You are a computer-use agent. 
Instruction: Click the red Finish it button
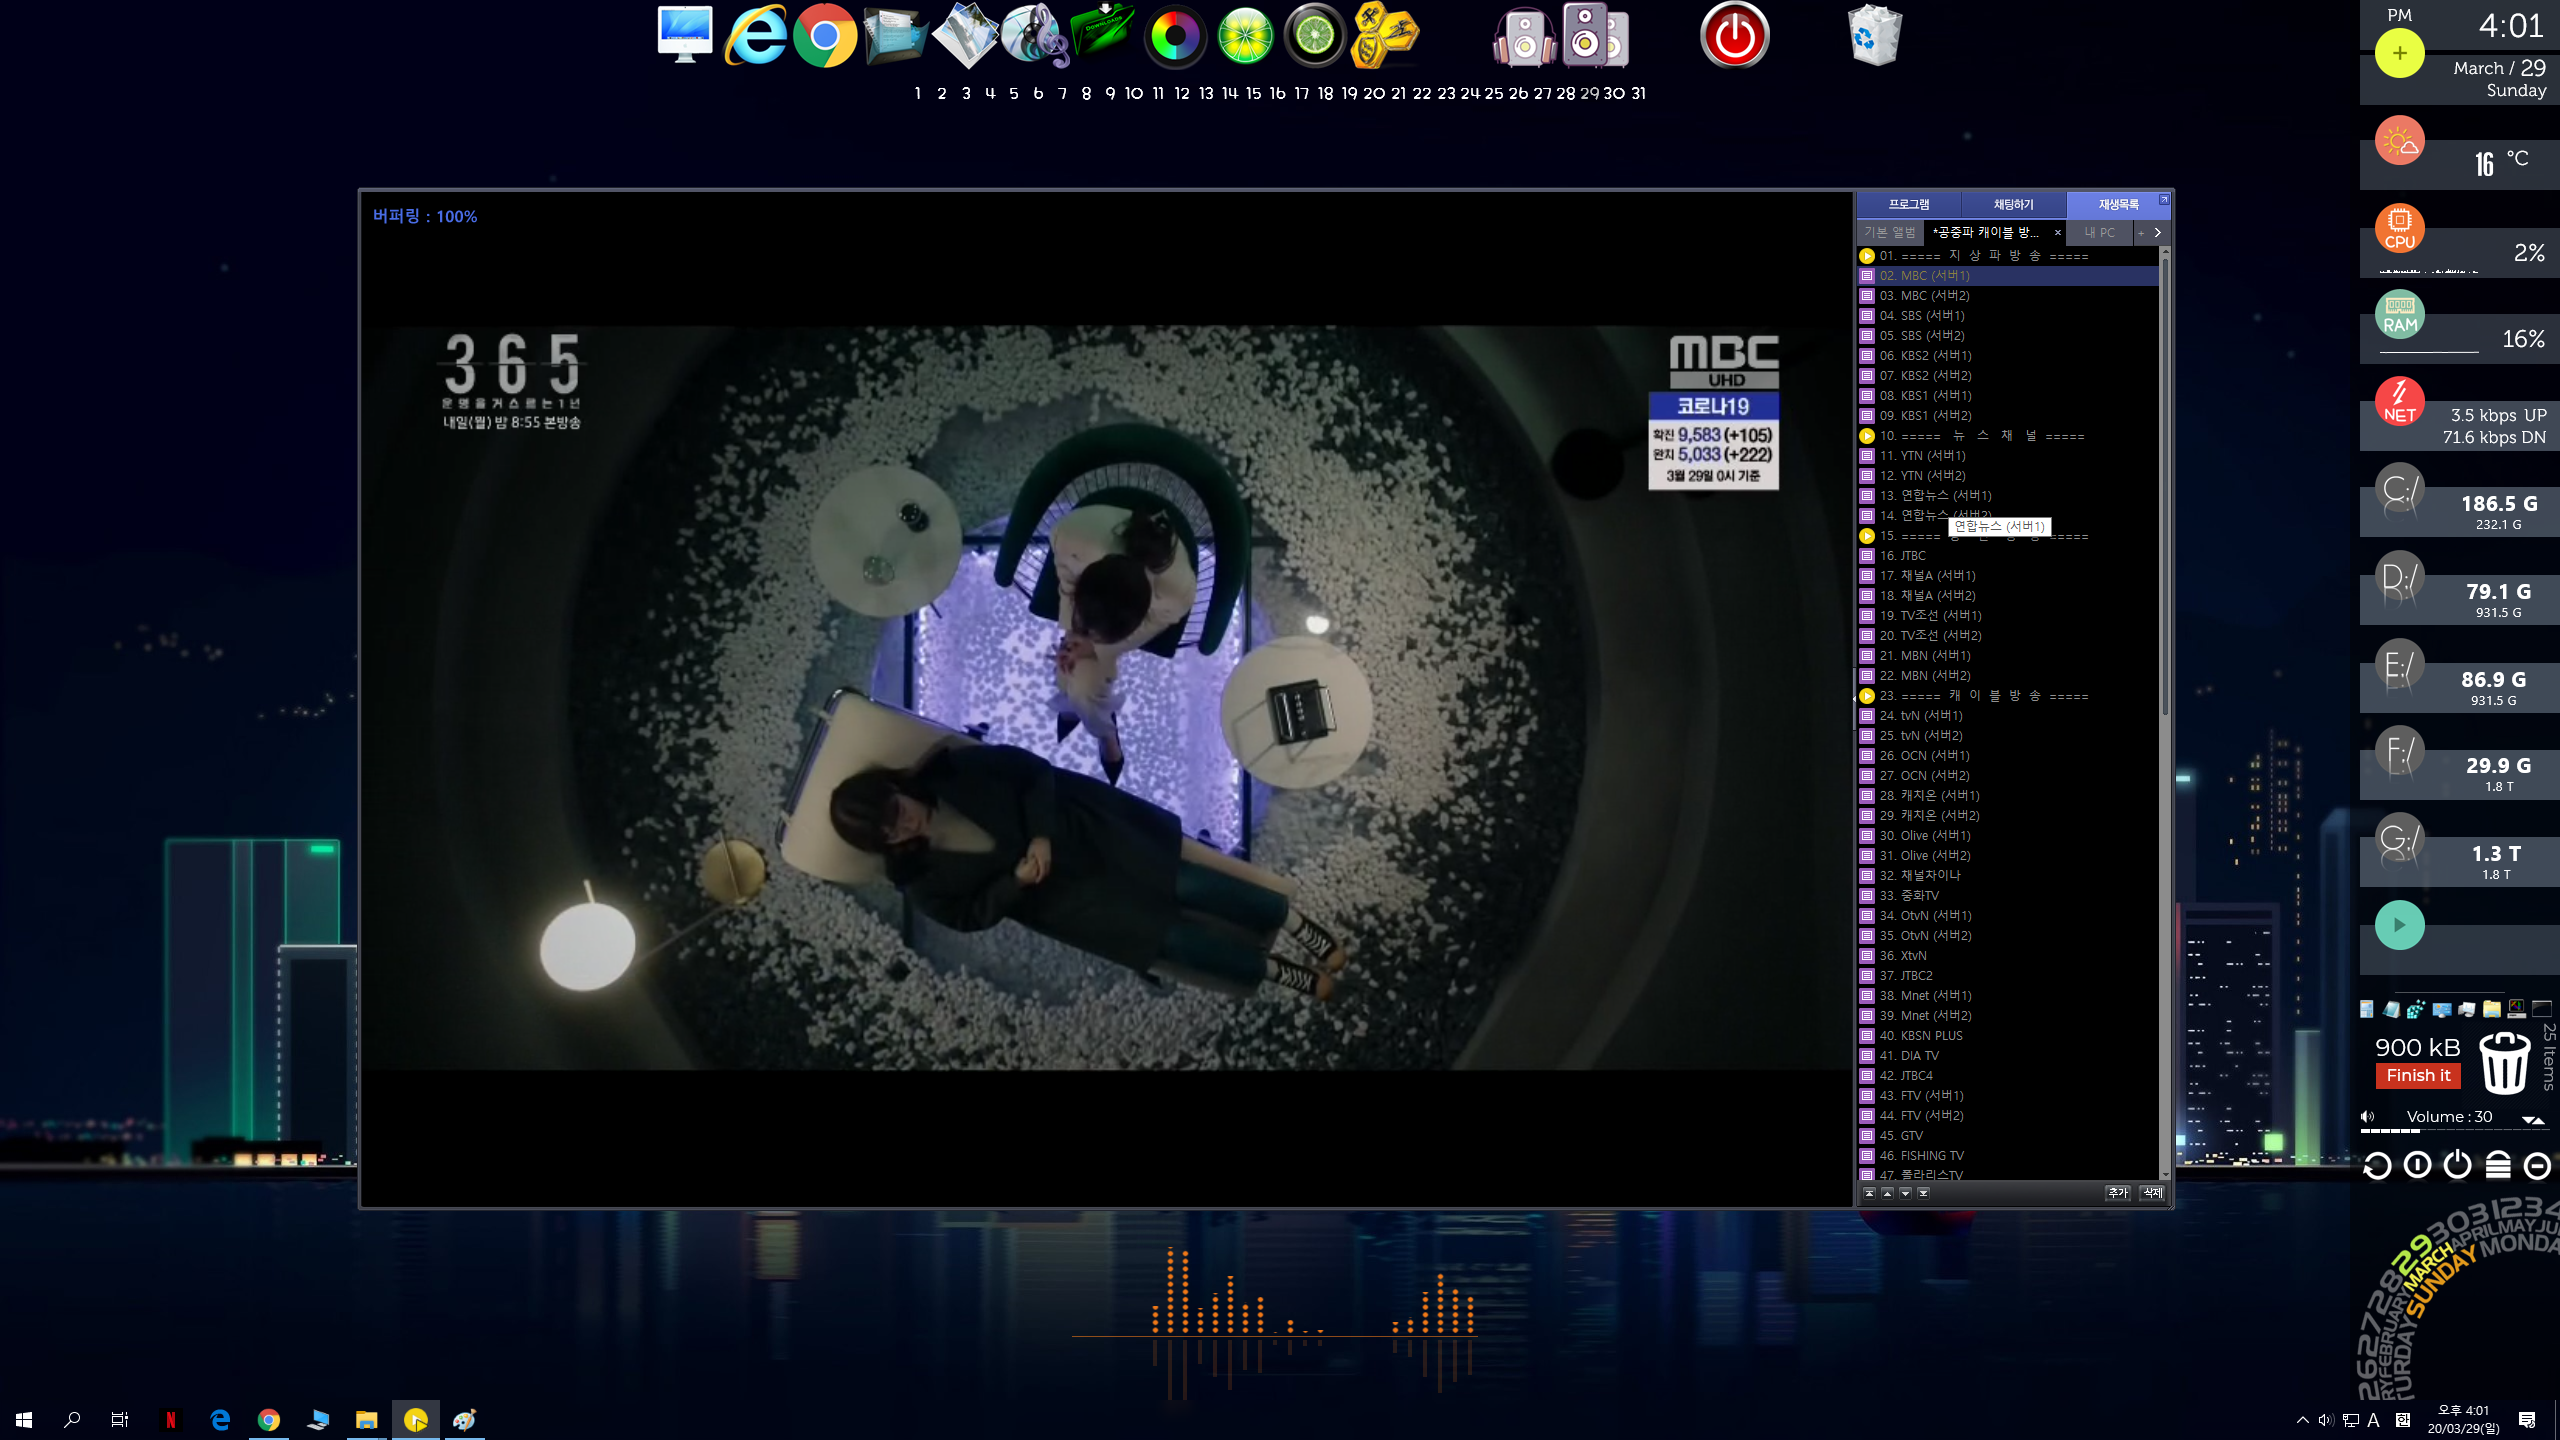(2418, 1076)
